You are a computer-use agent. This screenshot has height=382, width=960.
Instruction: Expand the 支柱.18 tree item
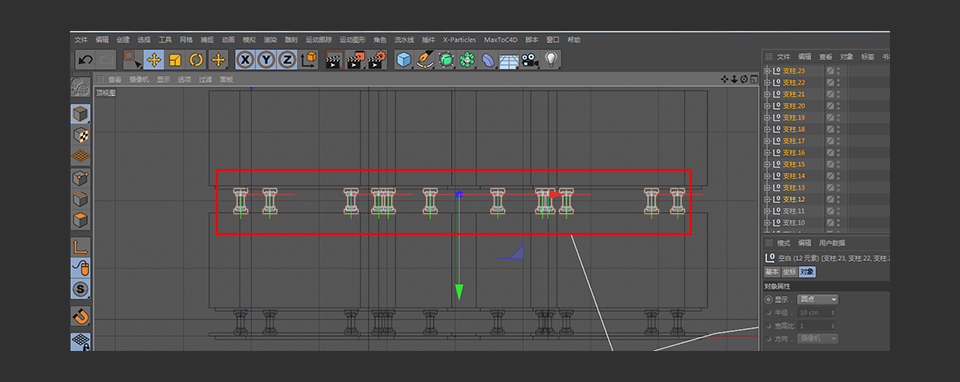click(x=767, y=129)
